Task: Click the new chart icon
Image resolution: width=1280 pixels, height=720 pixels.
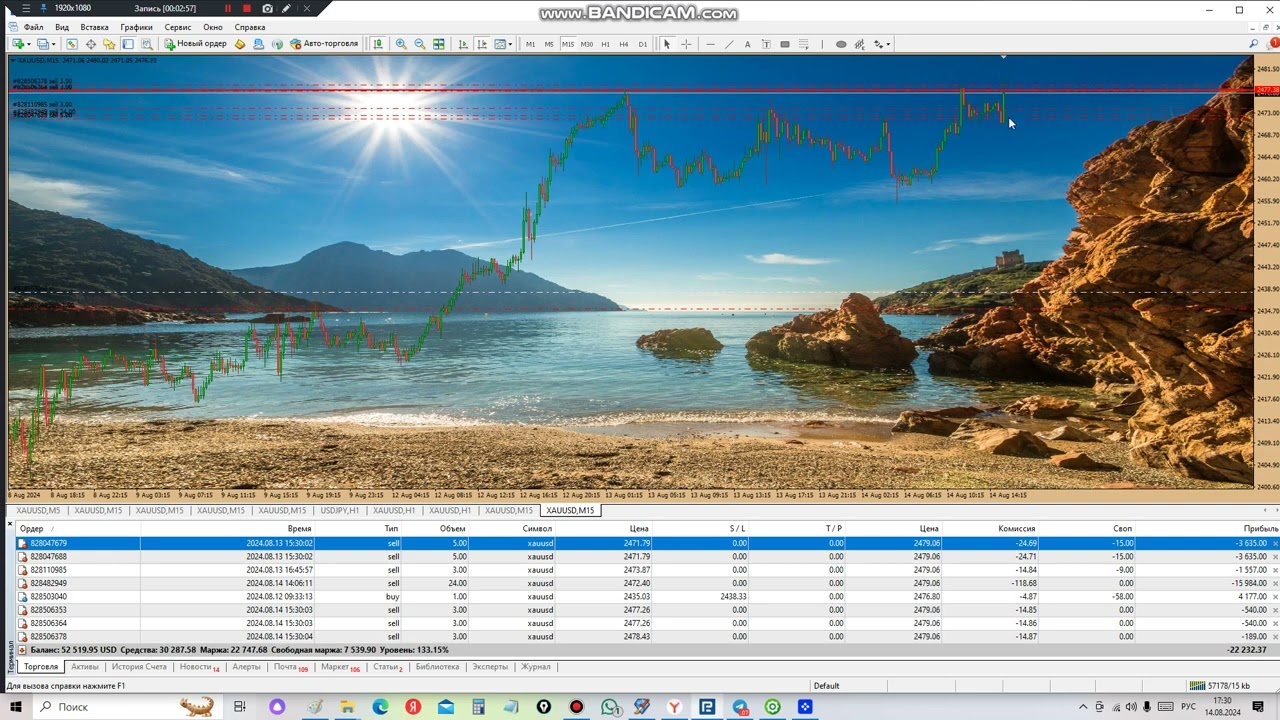Action: pyautogui.click(x=18, y=44)
